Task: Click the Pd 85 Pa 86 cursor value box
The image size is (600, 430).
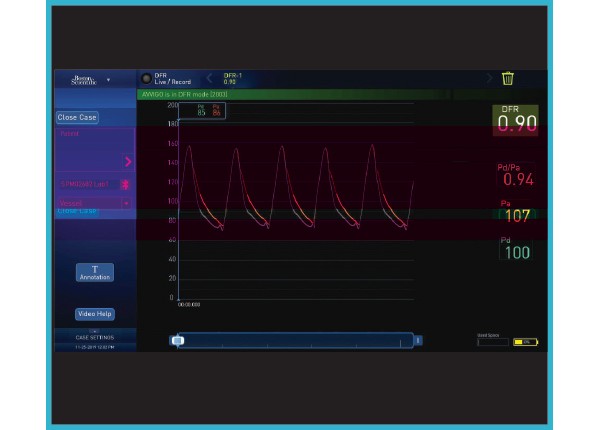Action: 202,111
